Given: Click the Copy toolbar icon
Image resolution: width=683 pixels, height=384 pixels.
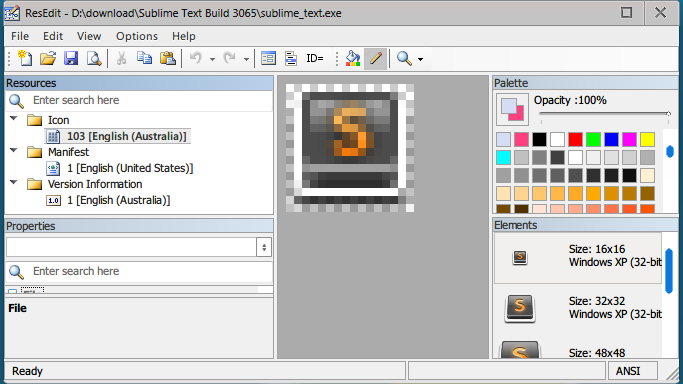Looking at the screenshot, I should pyautogui.click(x=144, y=58).
